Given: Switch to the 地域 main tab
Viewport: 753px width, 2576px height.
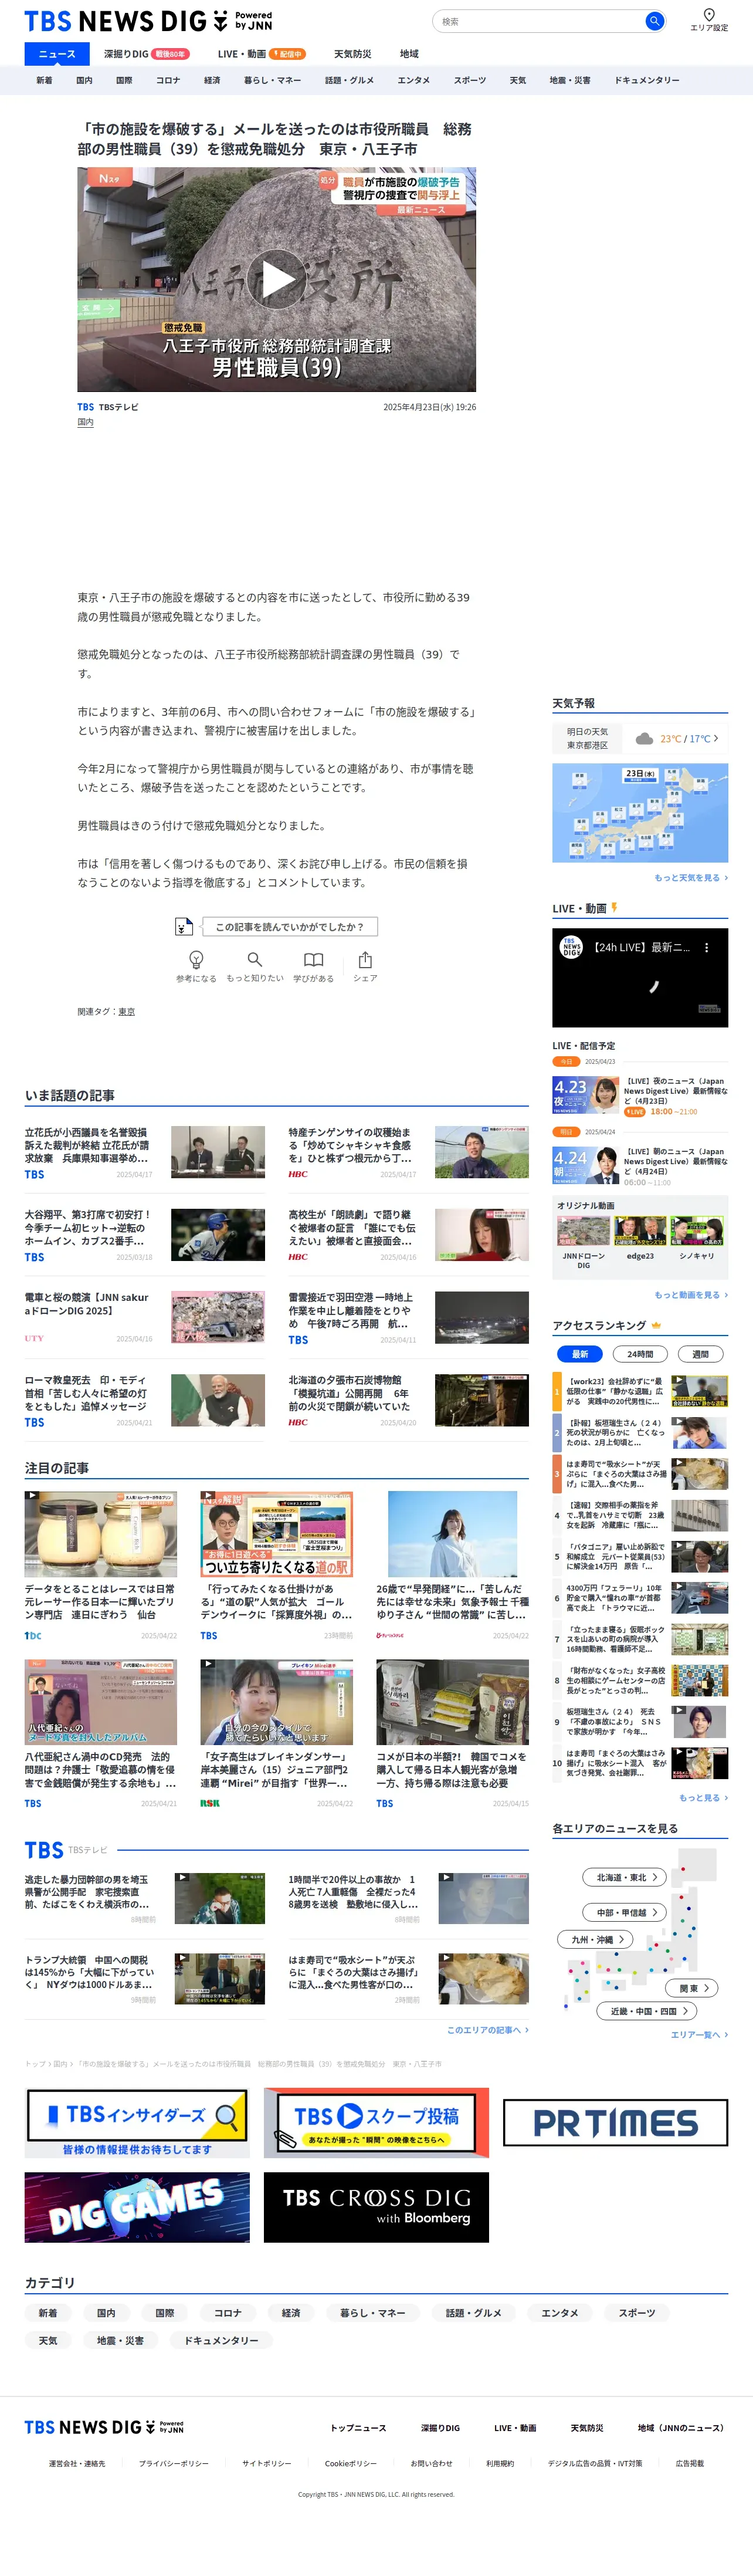Looking at the screenshot, I should pyautogui.click(x=409, y=54).
